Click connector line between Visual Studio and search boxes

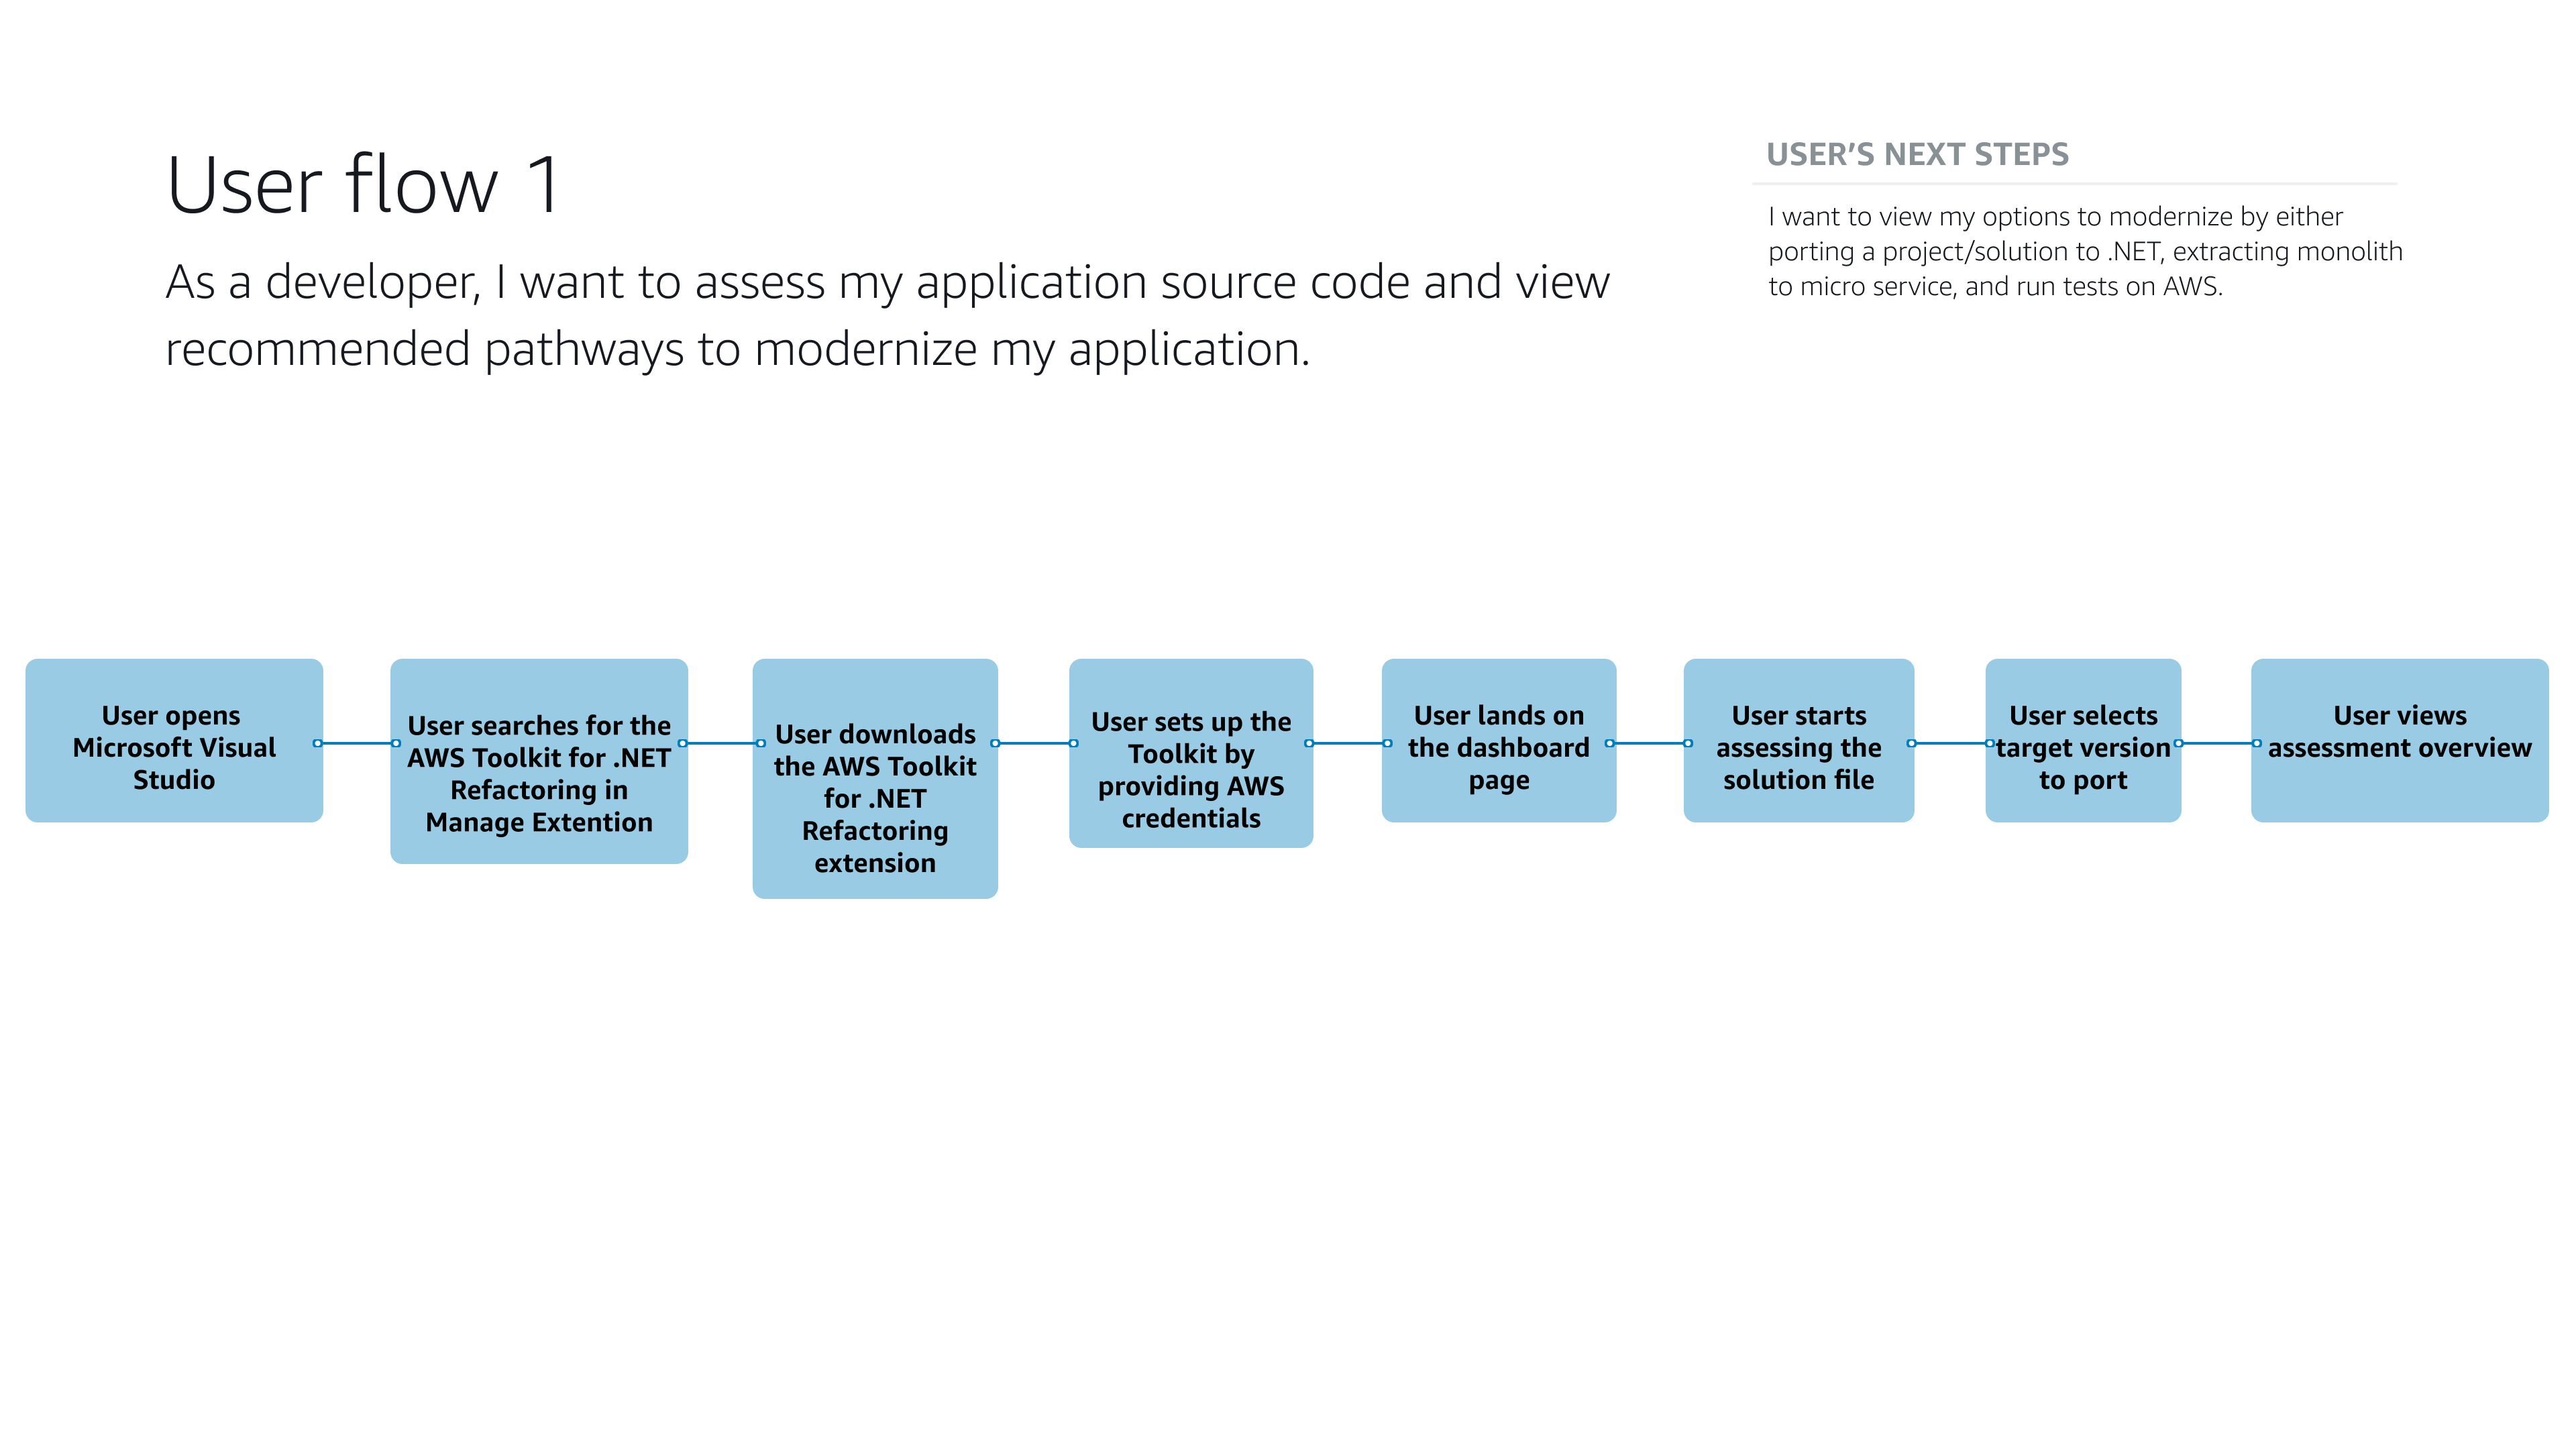357,744
